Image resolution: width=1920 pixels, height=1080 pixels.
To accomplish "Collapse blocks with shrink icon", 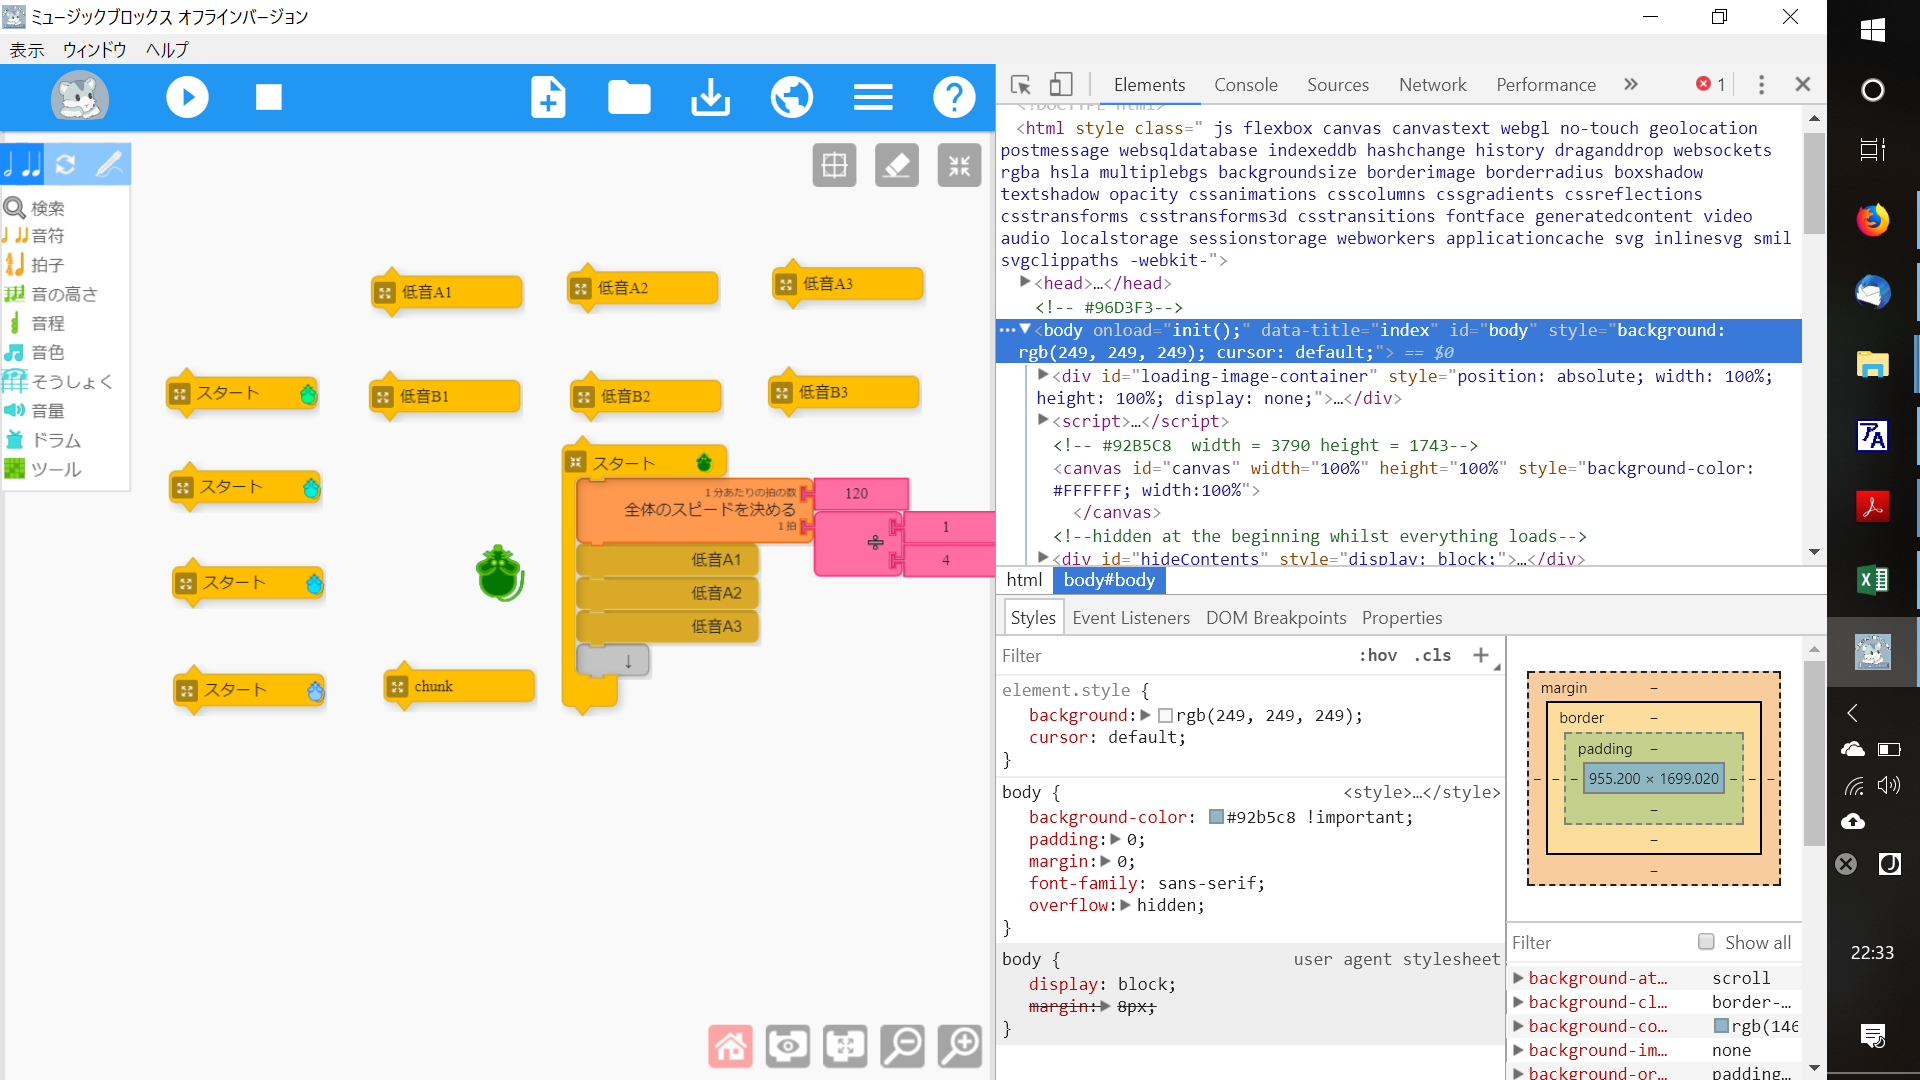I will tap(959, 166).
